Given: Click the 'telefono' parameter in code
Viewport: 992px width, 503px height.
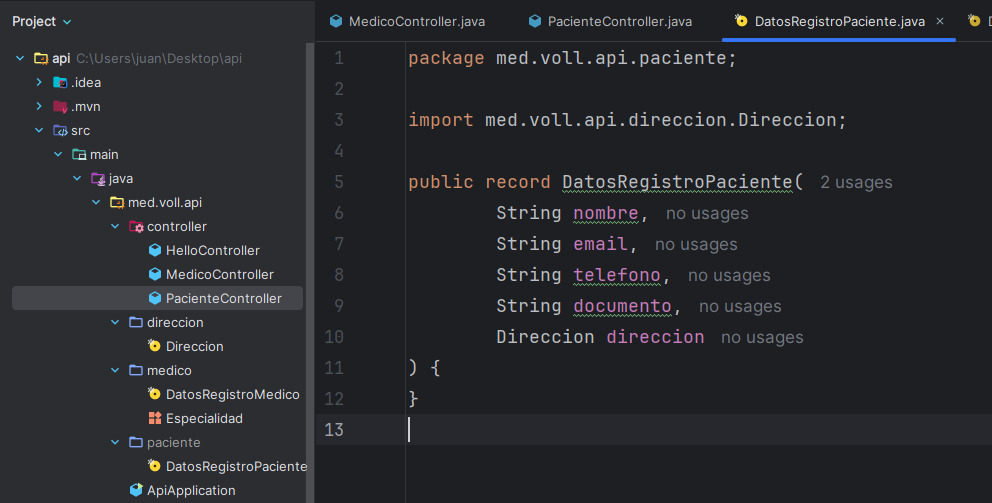Looking at the screenshot, I should point(617,275).
